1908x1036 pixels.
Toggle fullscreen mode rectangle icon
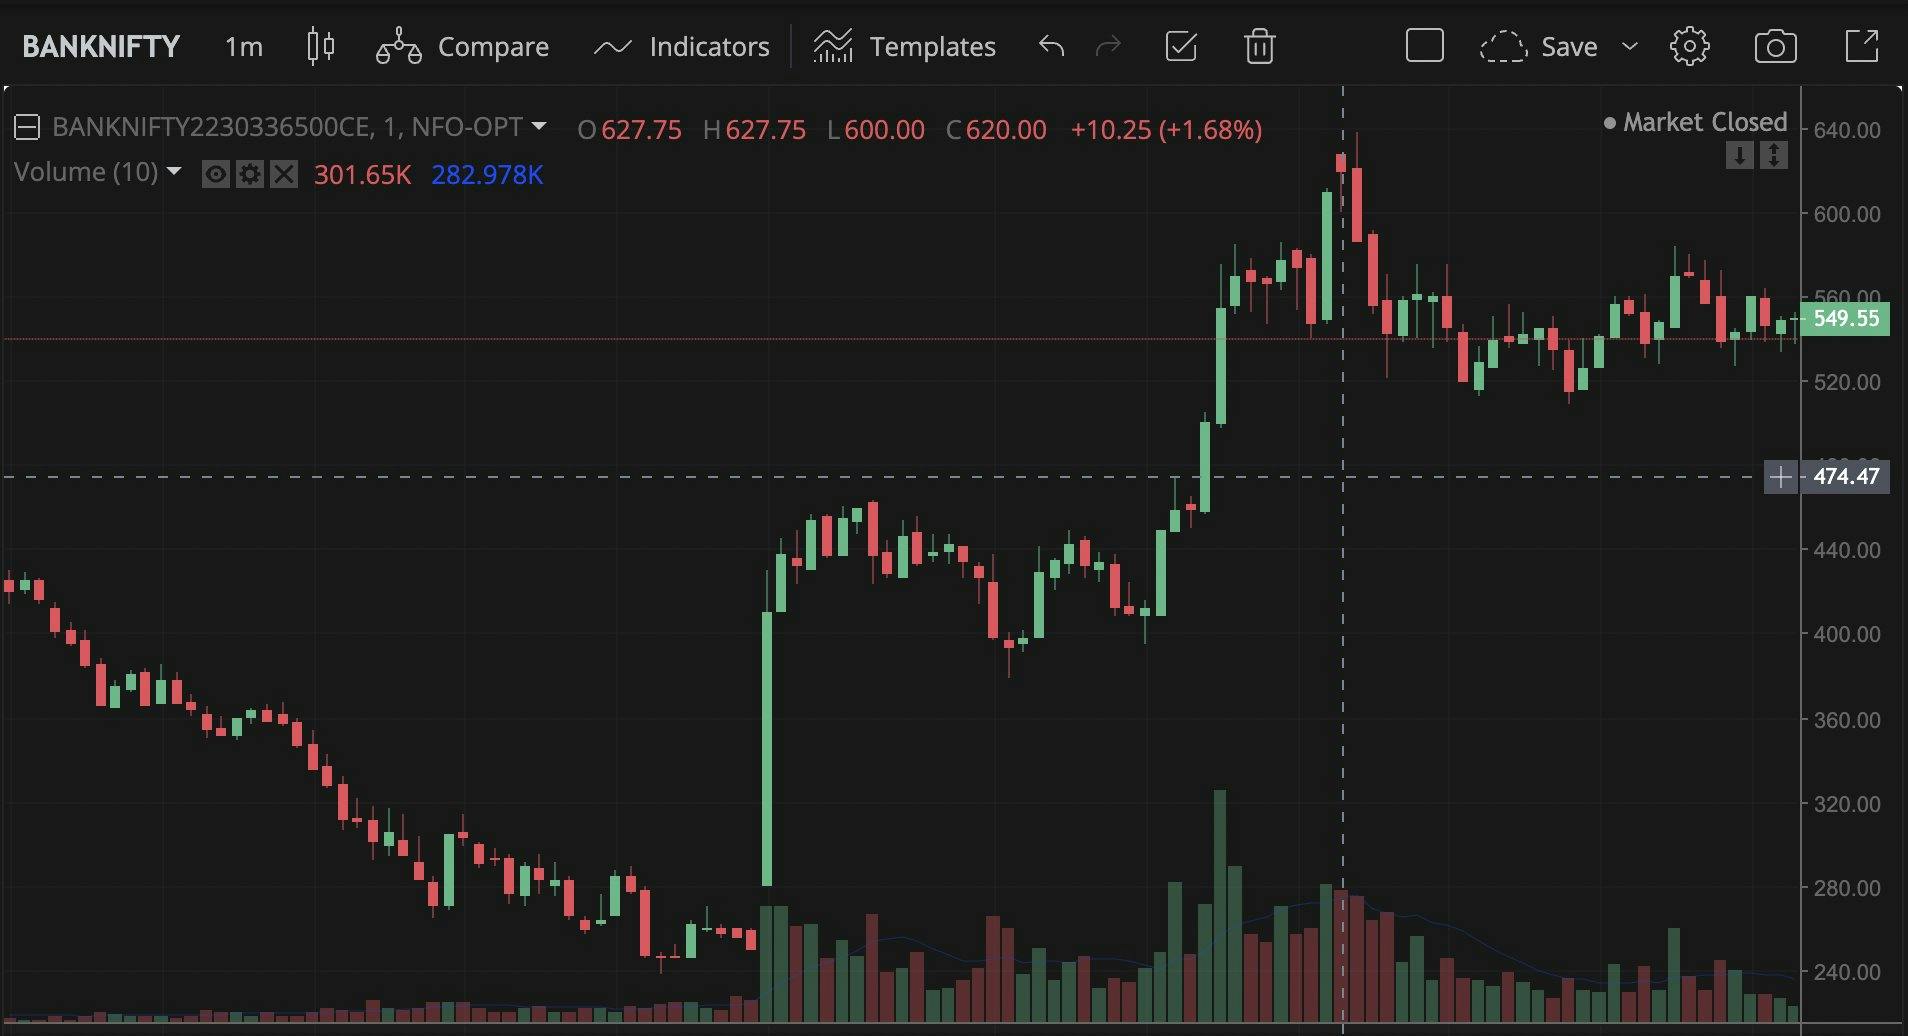[1424, 47]
